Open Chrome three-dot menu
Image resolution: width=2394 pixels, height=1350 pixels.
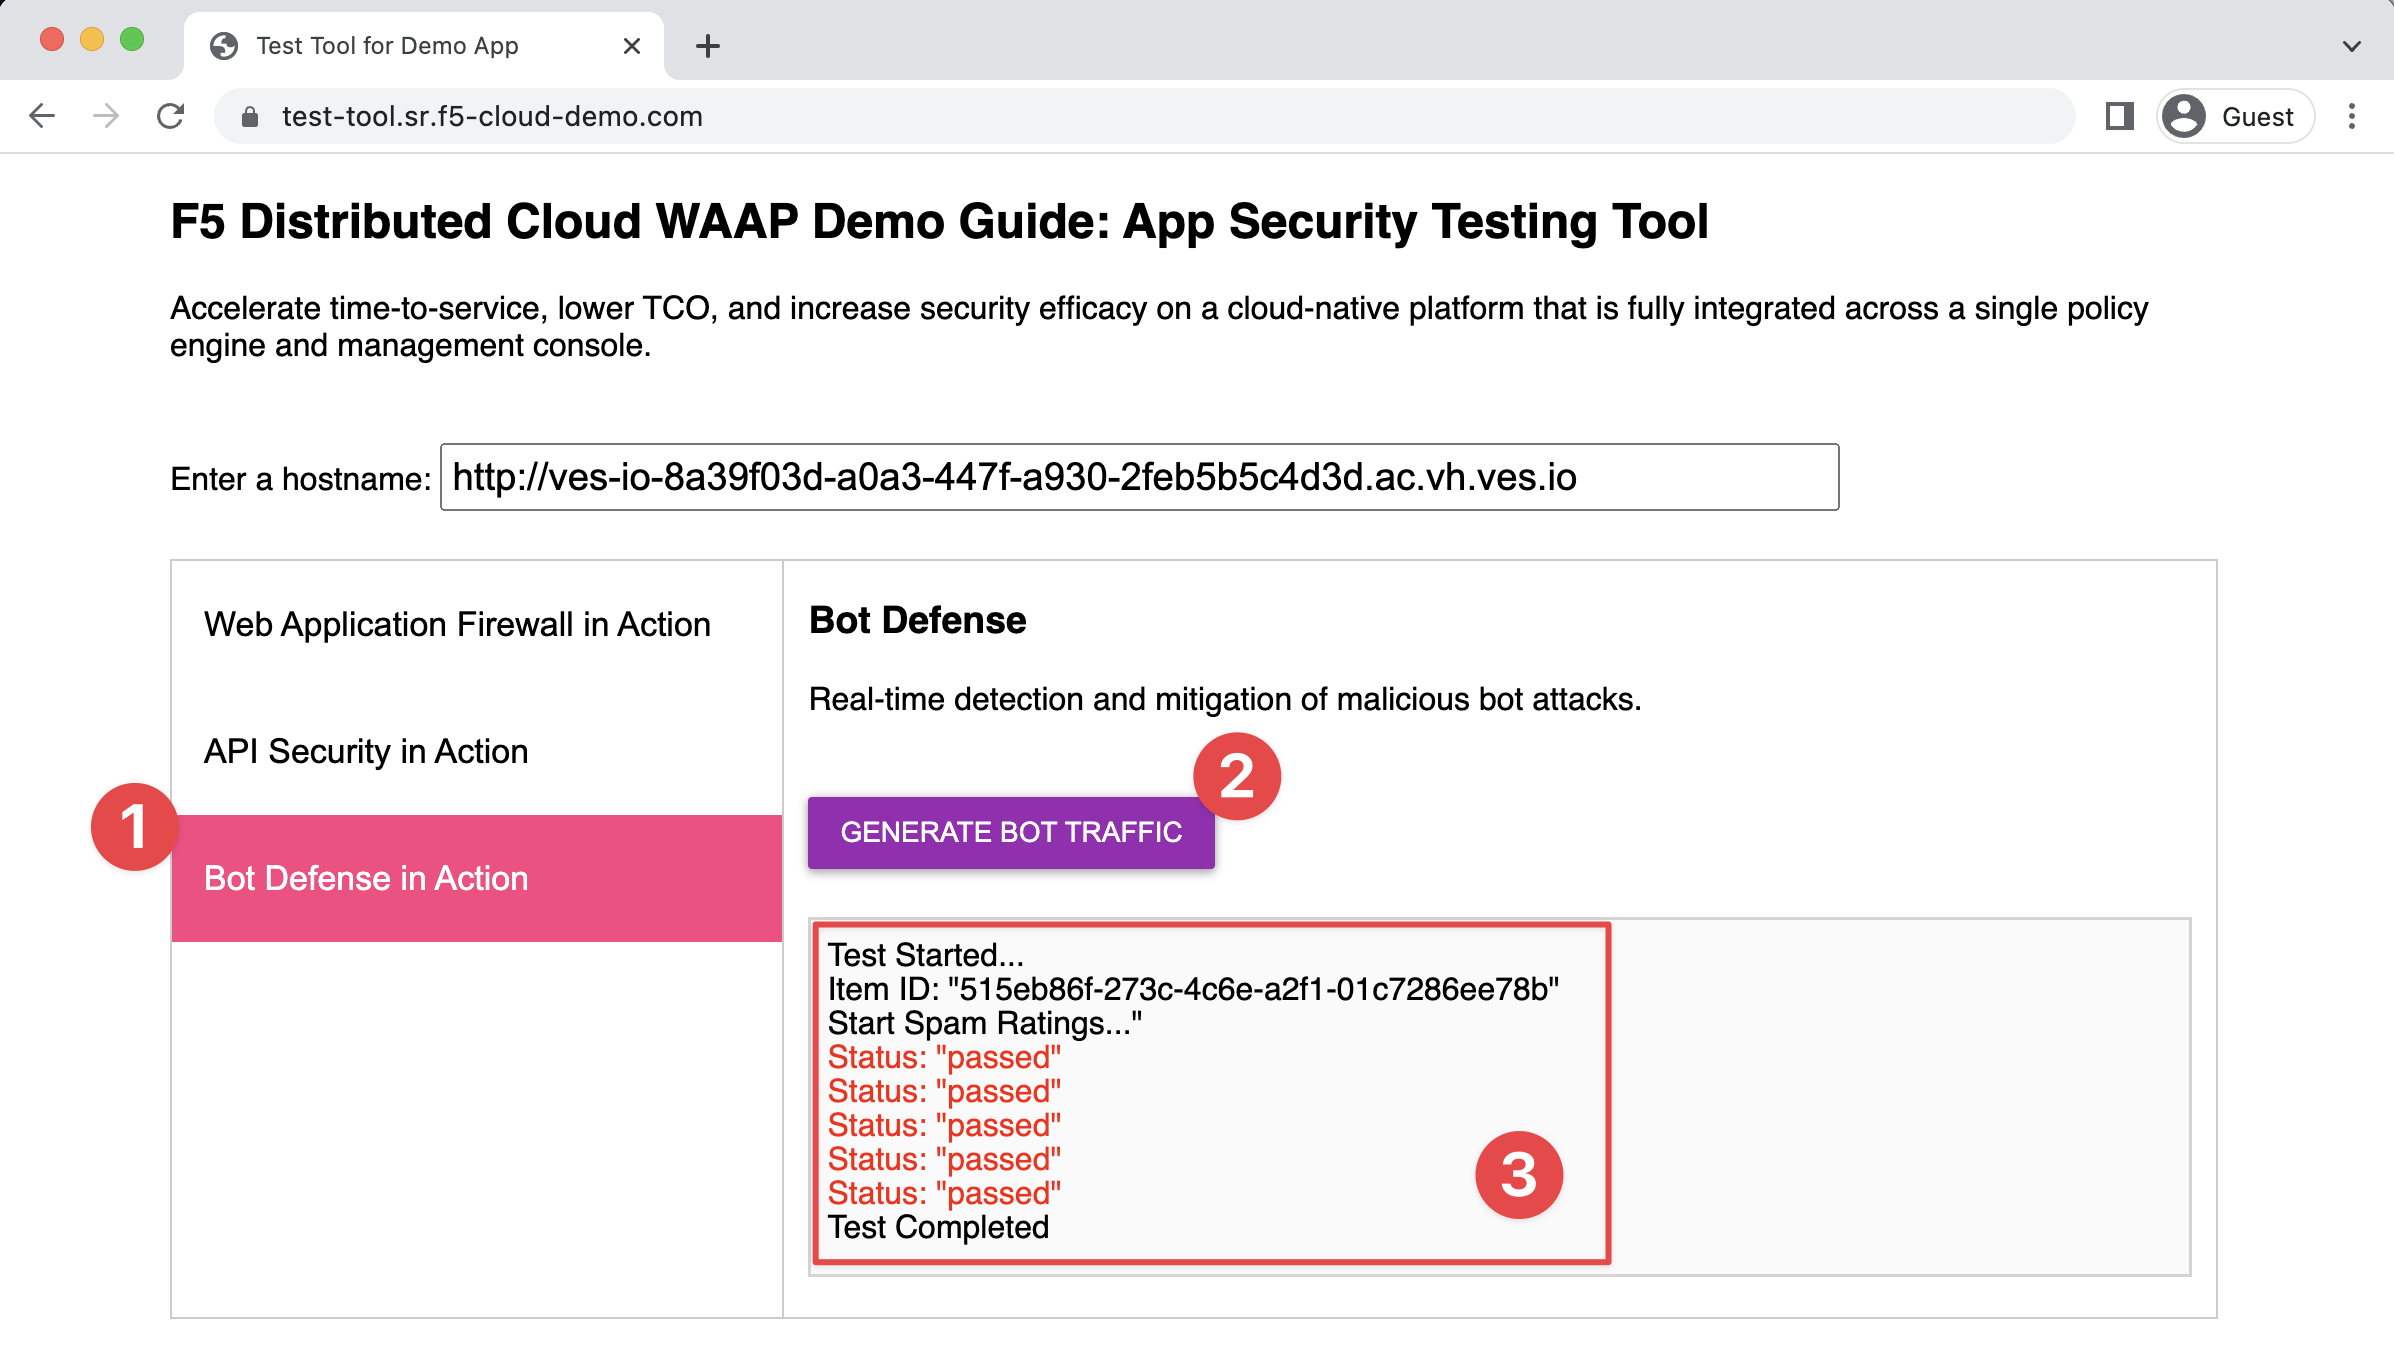[2352, 116]
